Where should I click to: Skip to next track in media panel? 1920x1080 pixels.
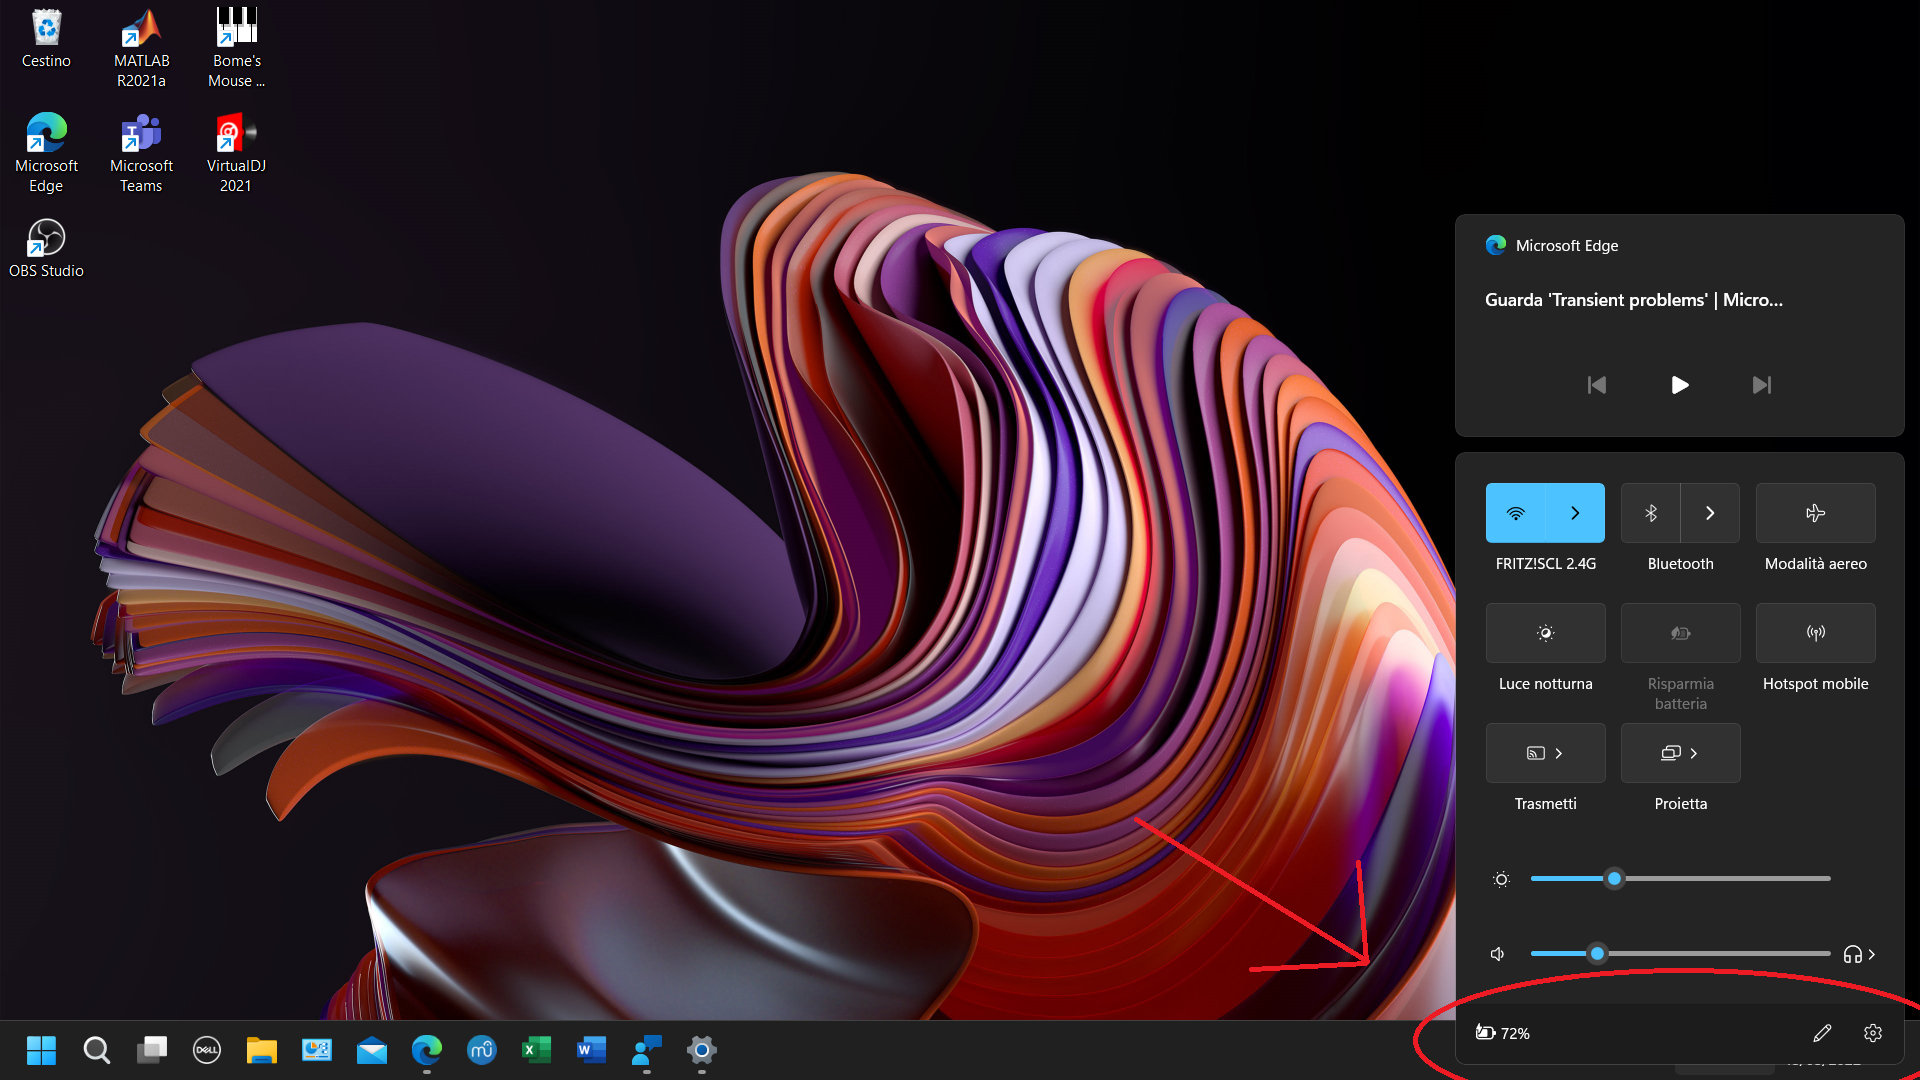pos(1762,385)
